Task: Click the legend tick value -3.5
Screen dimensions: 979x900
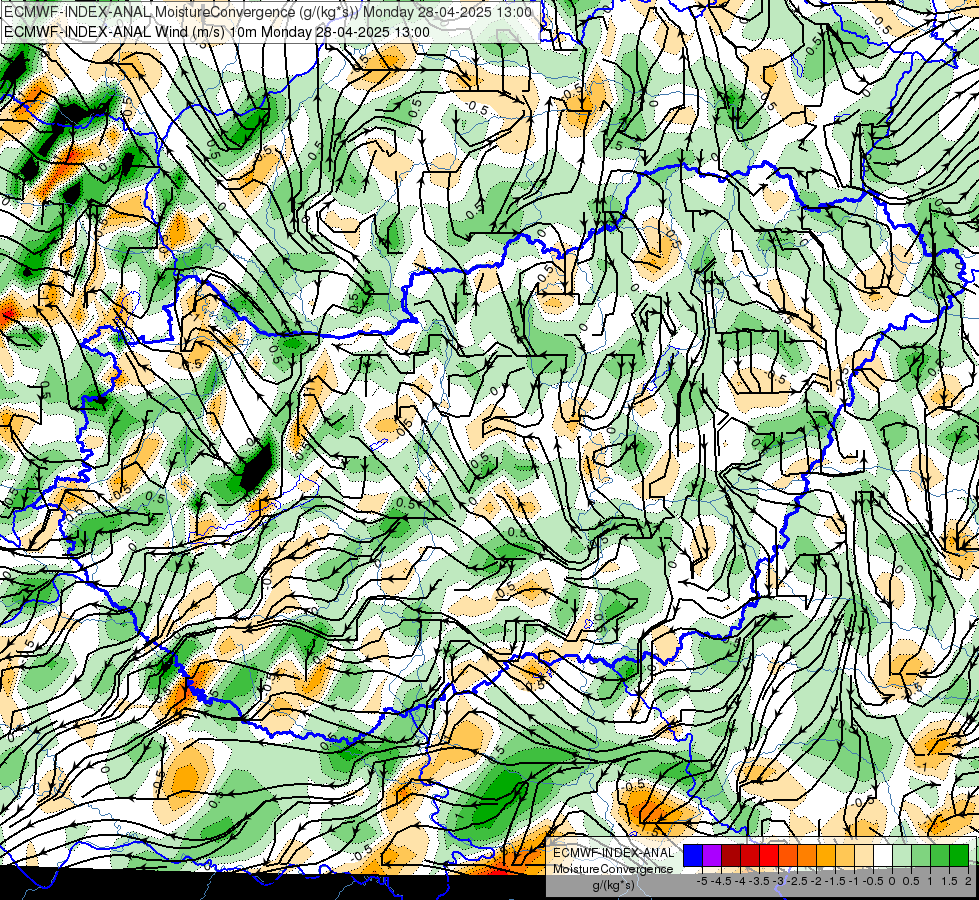Action: coord(759,881)
